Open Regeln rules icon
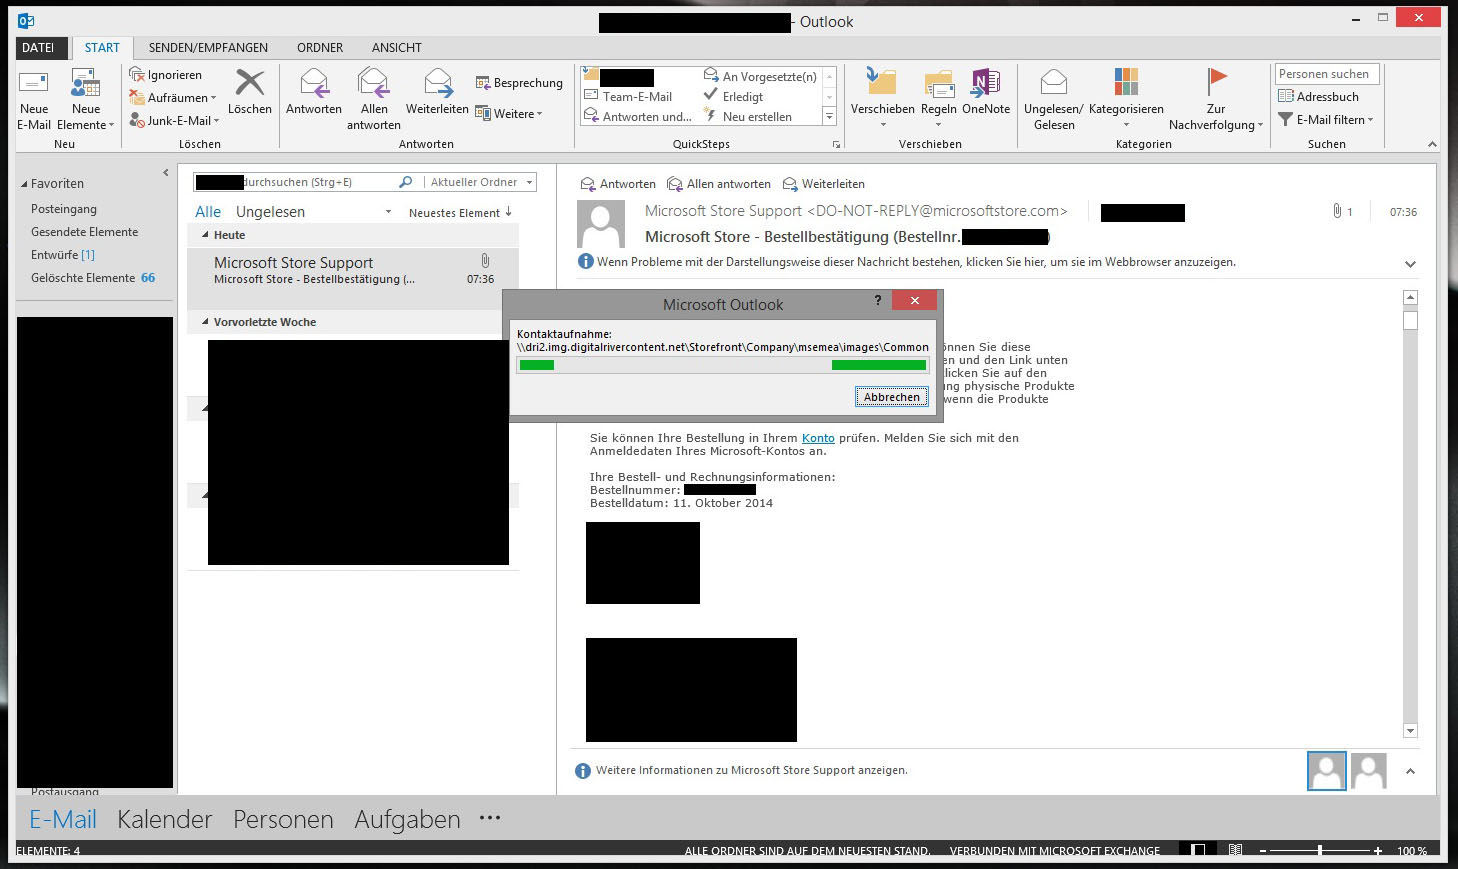Screen dimensions: 1458x869 [x=939, y=98]
